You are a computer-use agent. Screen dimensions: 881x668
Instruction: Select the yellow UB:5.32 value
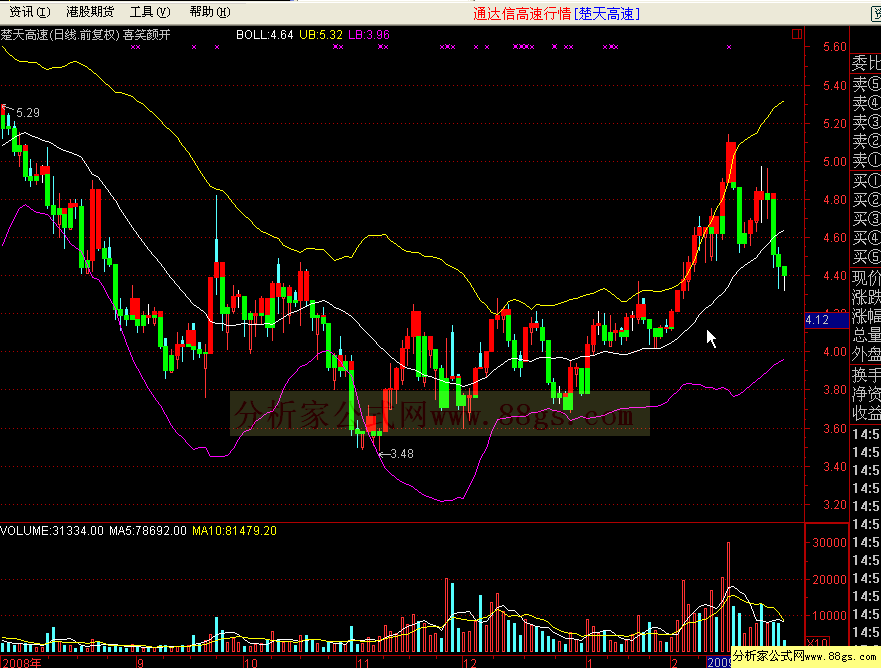coord(321,35)
